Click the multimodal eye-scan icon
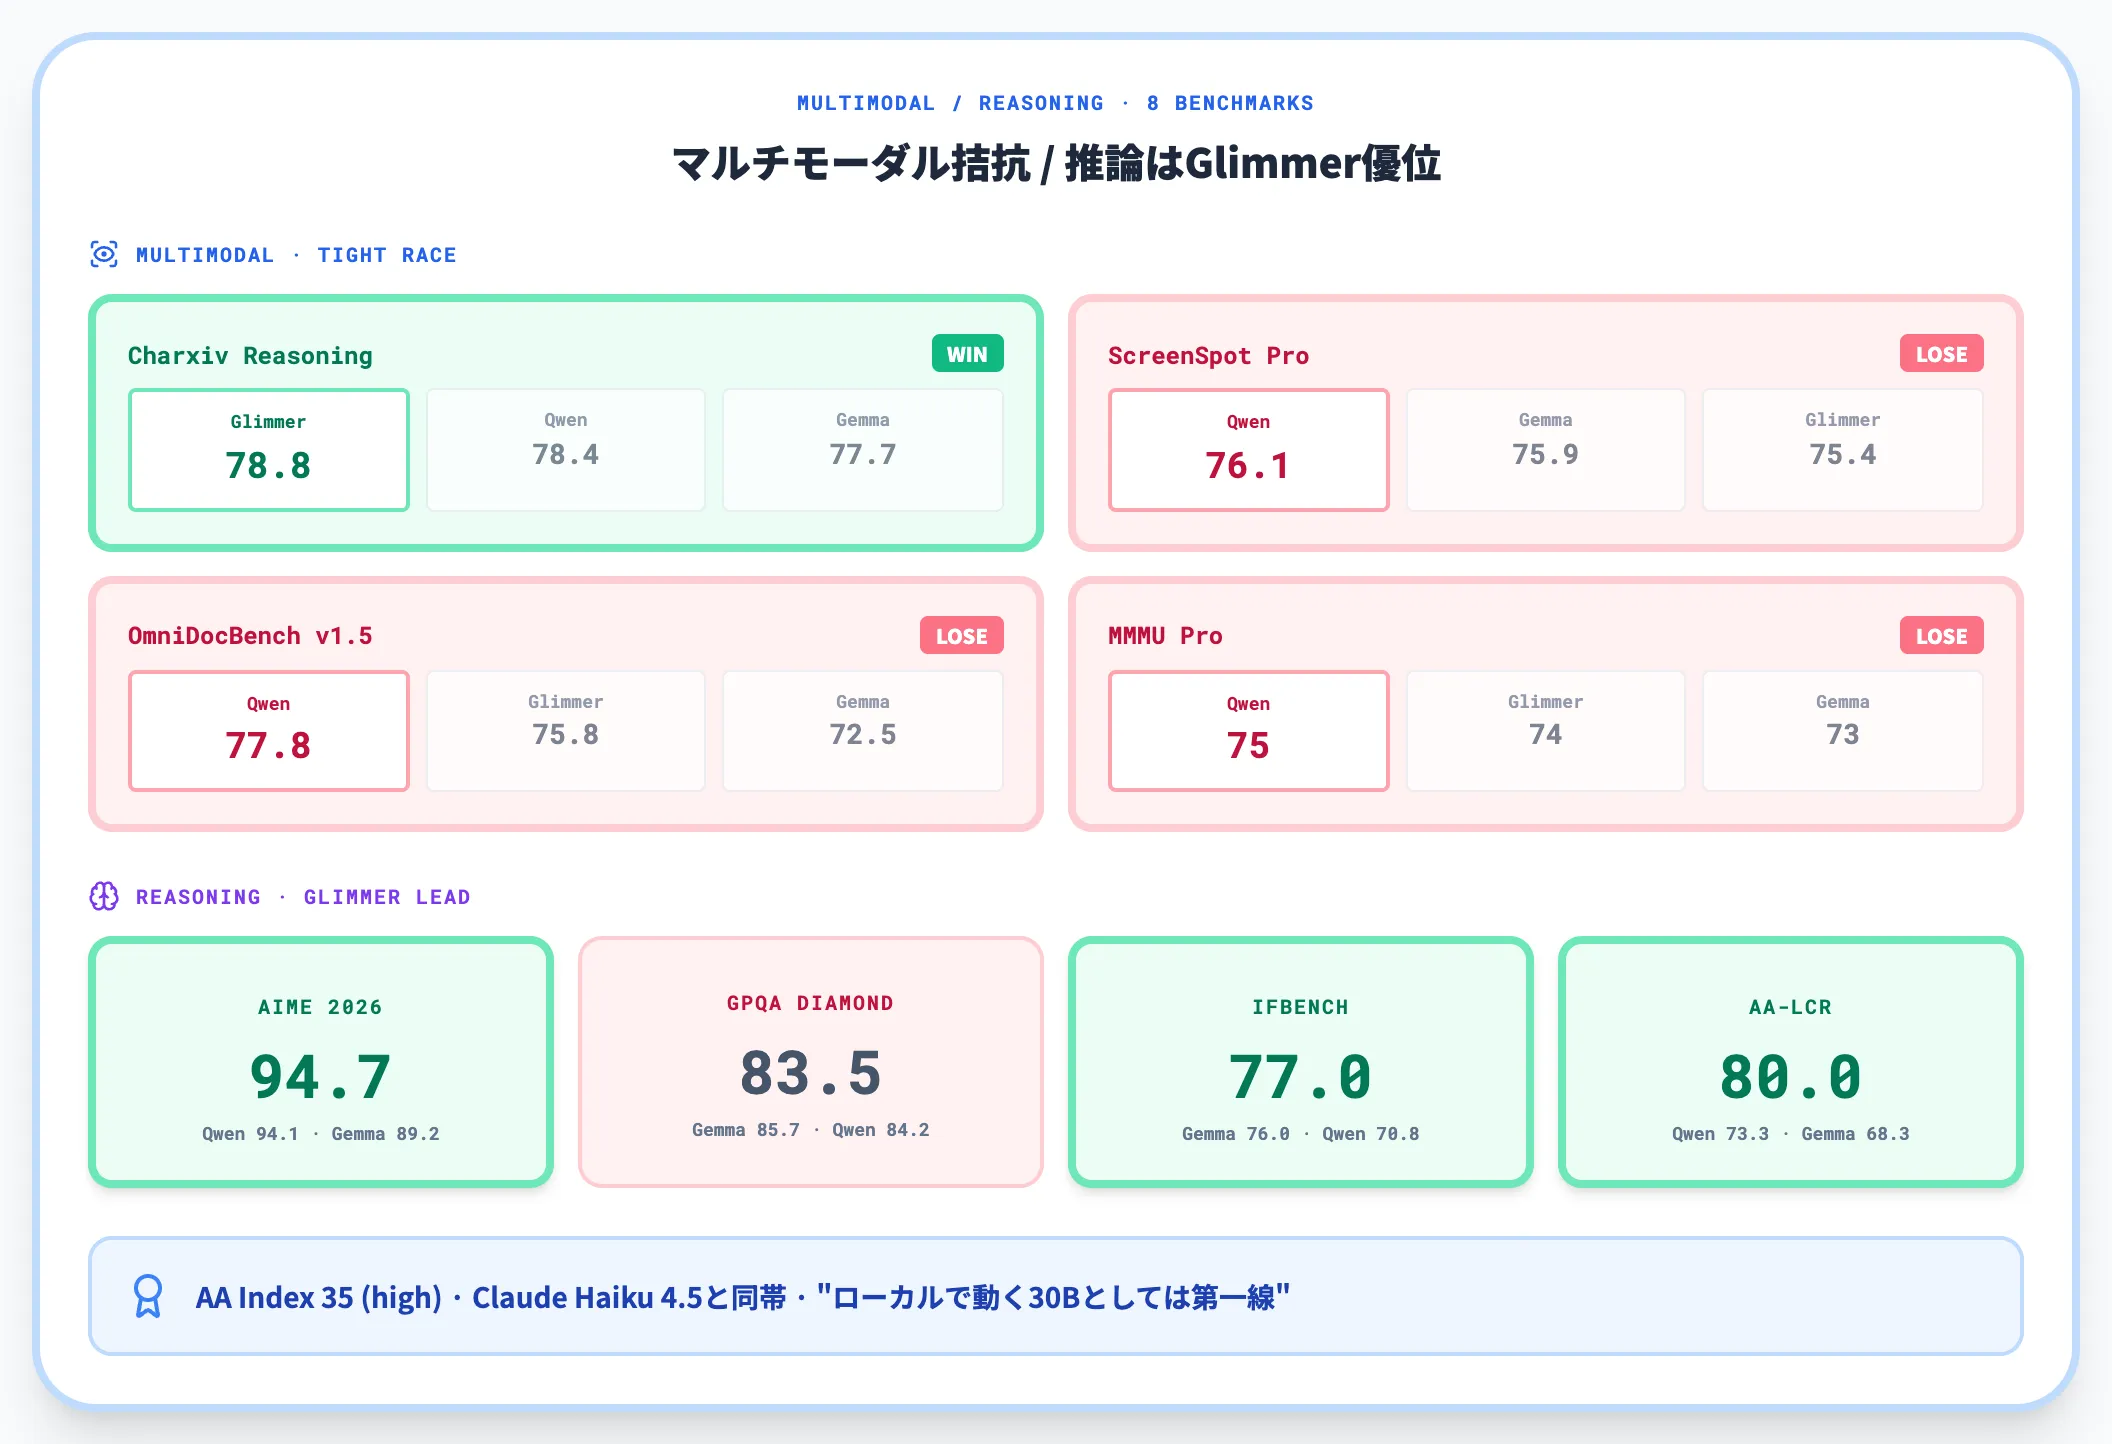Image resolution: width=2112 pixels, height=1444 pixels. click(x=104, y=254)
